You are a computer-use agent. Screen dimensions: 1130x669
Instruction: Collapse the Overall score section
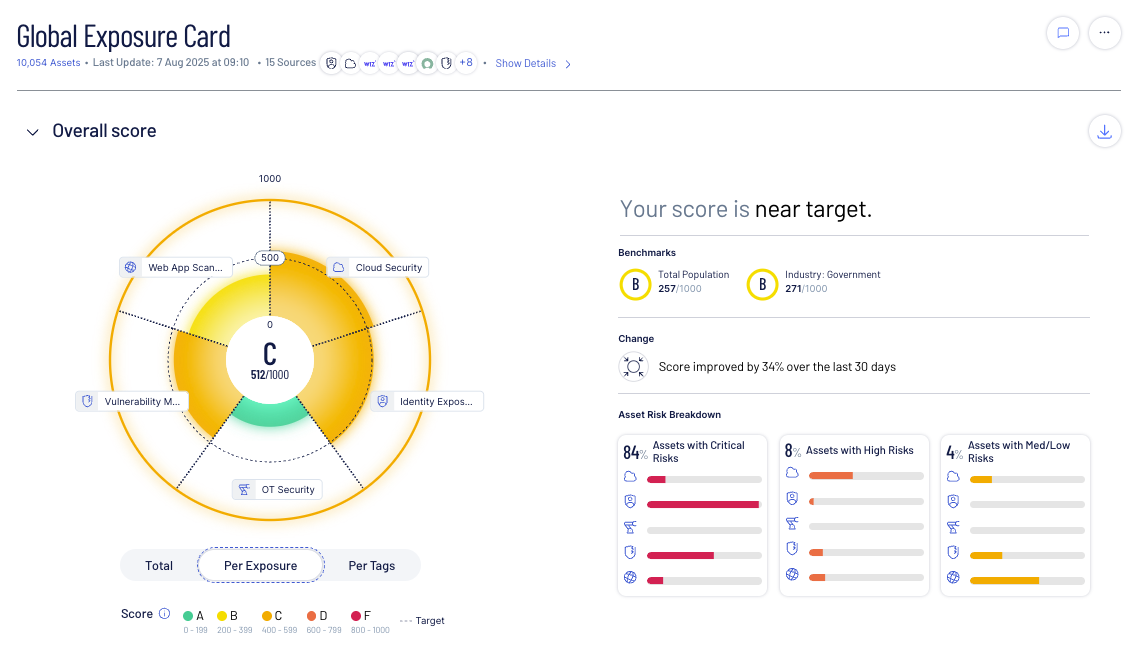point(33,132)
